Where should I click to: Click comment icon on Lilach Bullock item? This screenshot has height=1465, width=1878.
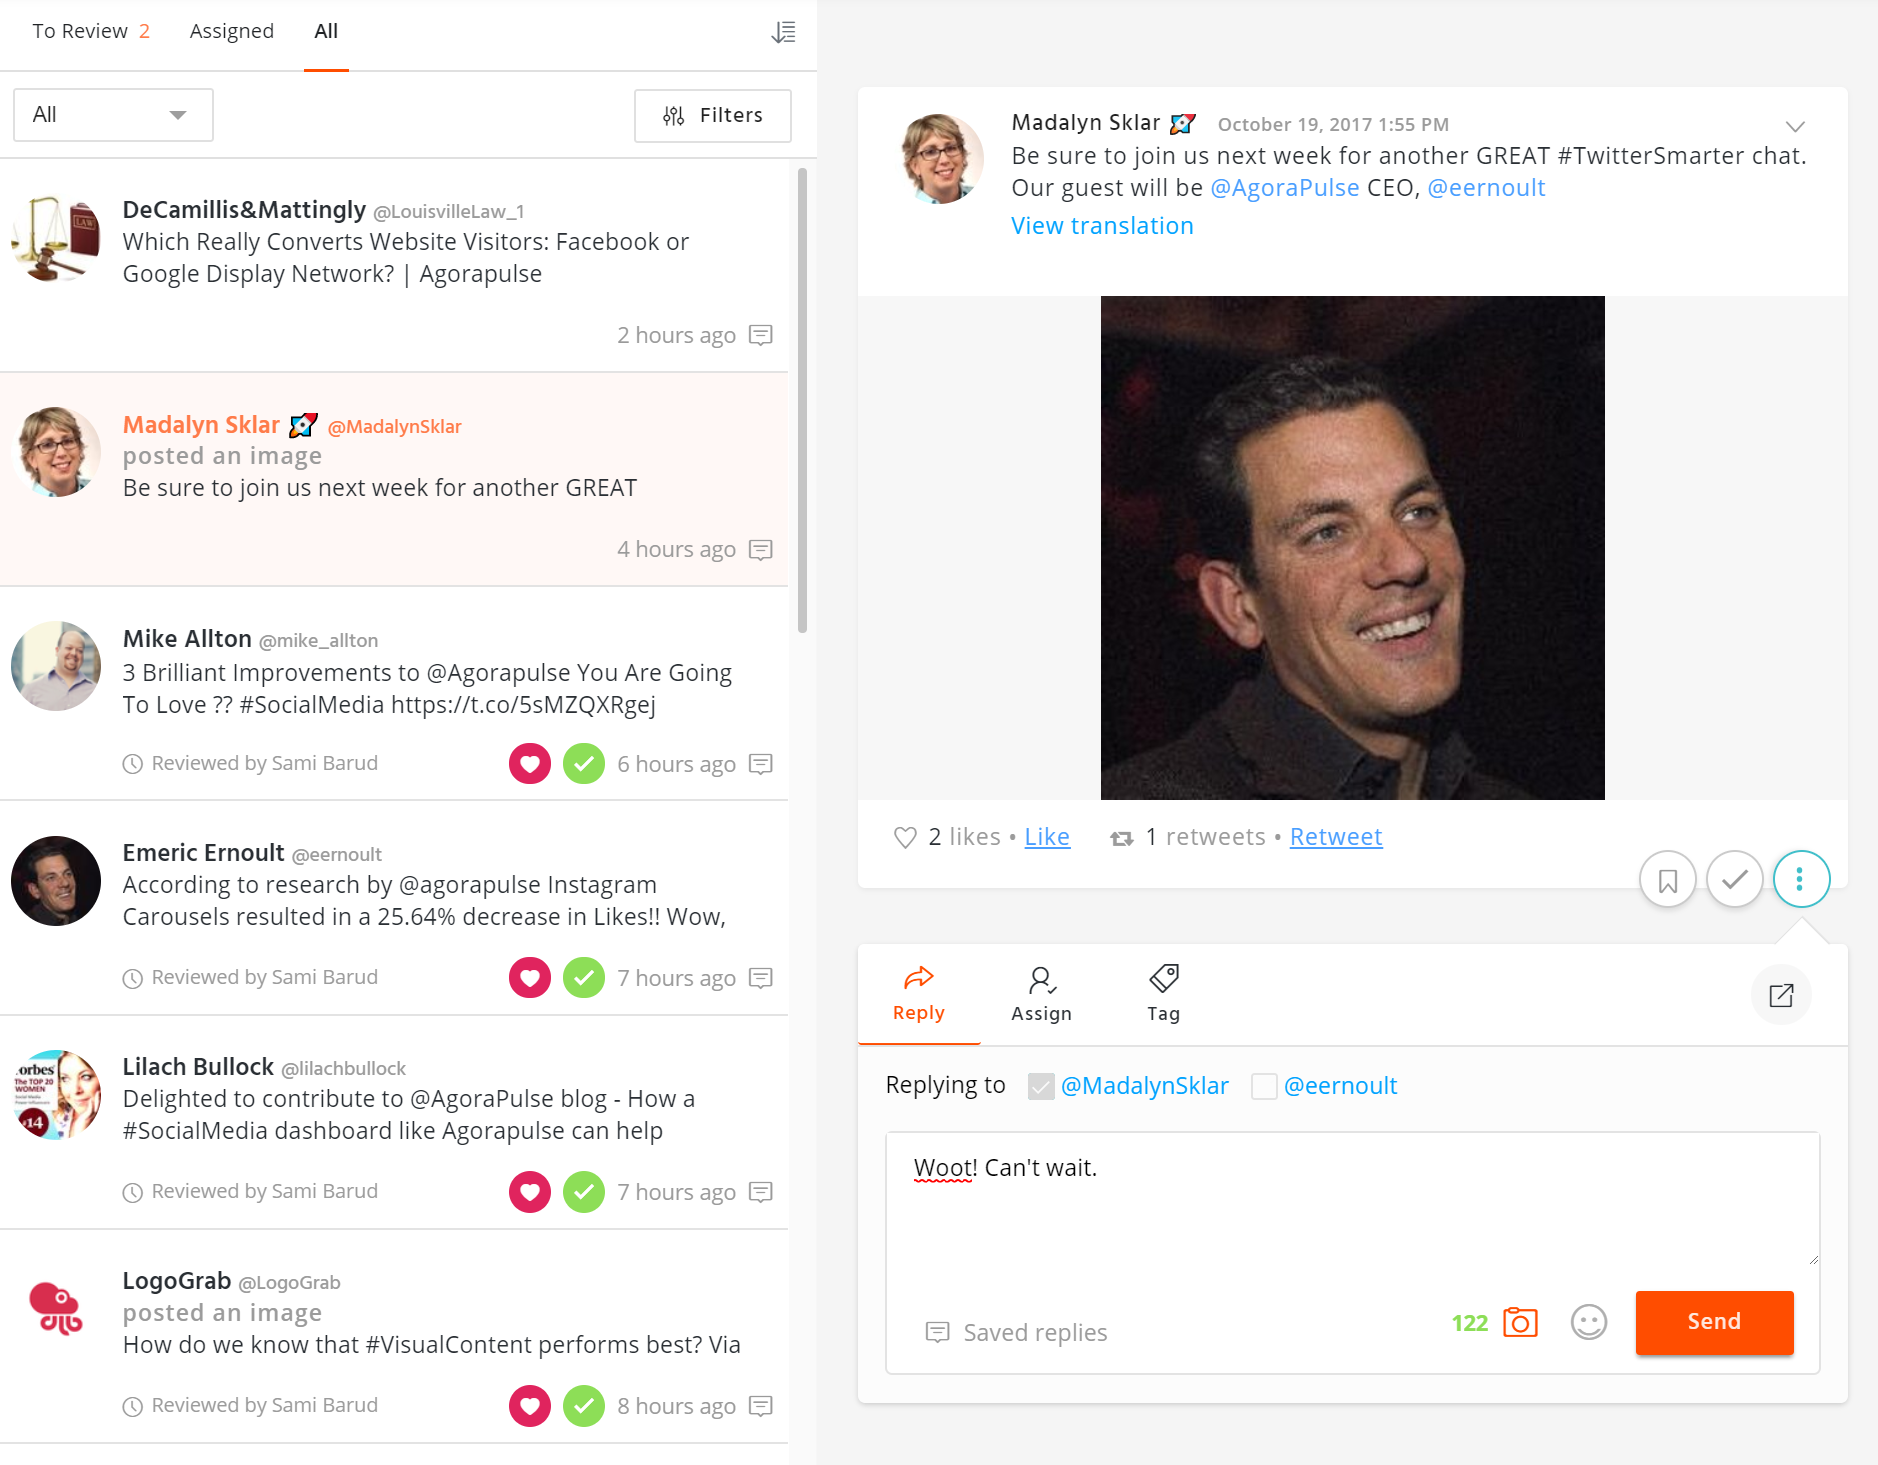pyautogui.click(x=761, y=1192)
